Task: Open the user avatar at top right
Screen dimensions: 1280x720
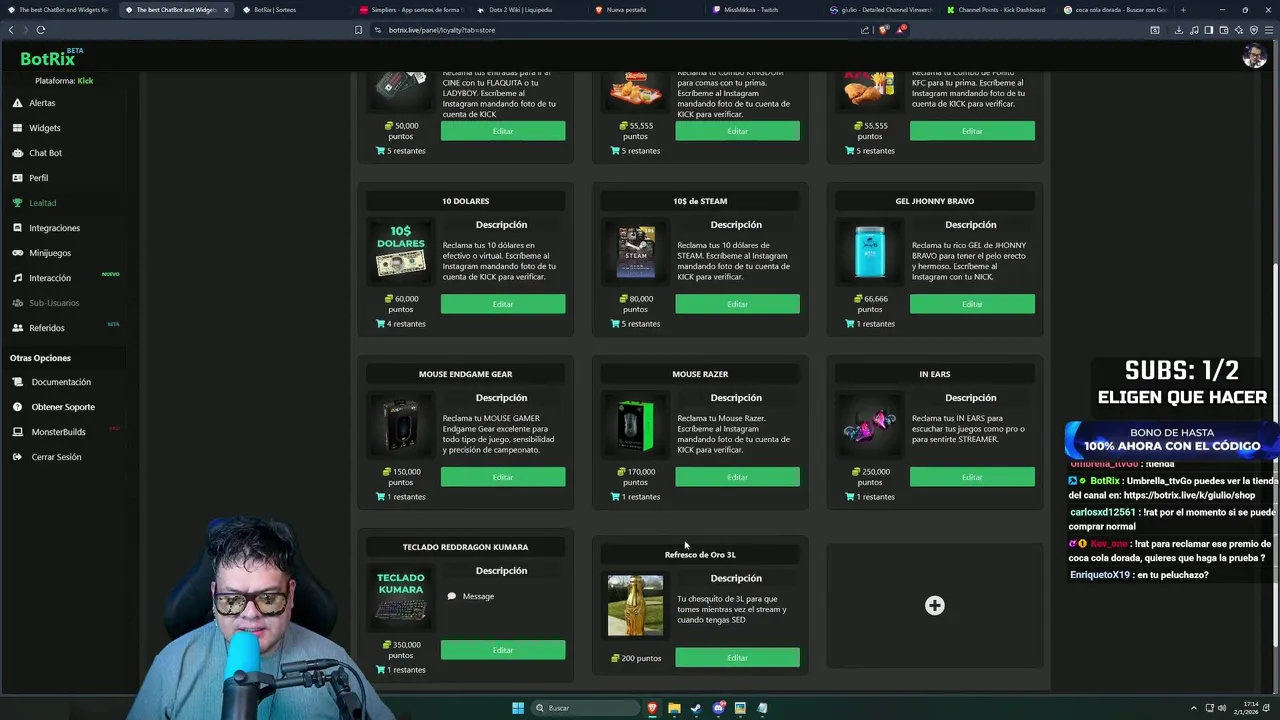Action: point(1254,57)
